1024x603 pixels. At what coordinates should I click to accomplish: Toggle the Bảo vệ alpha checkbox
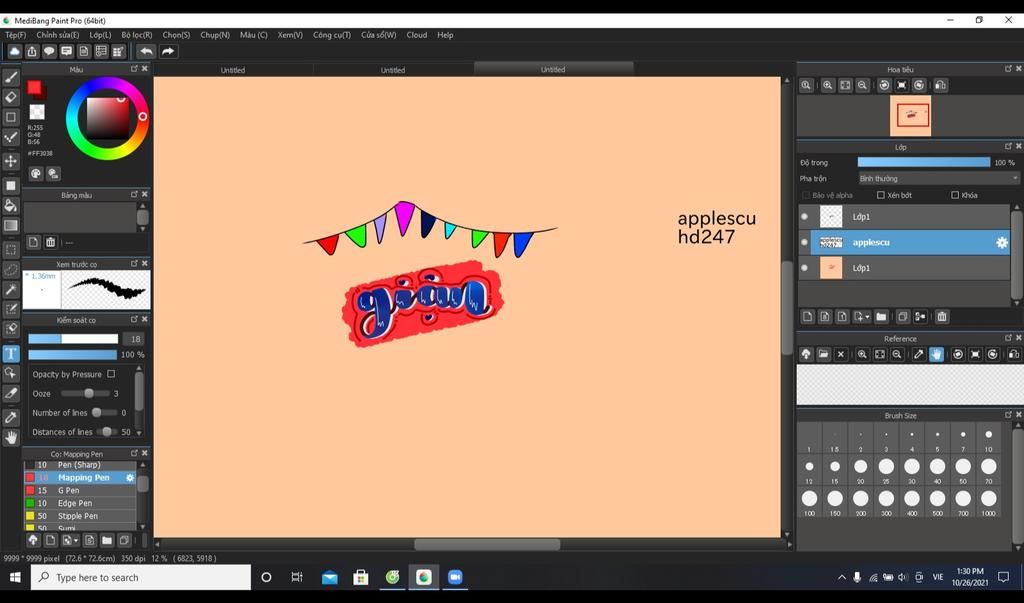click(x=805, y=195)
